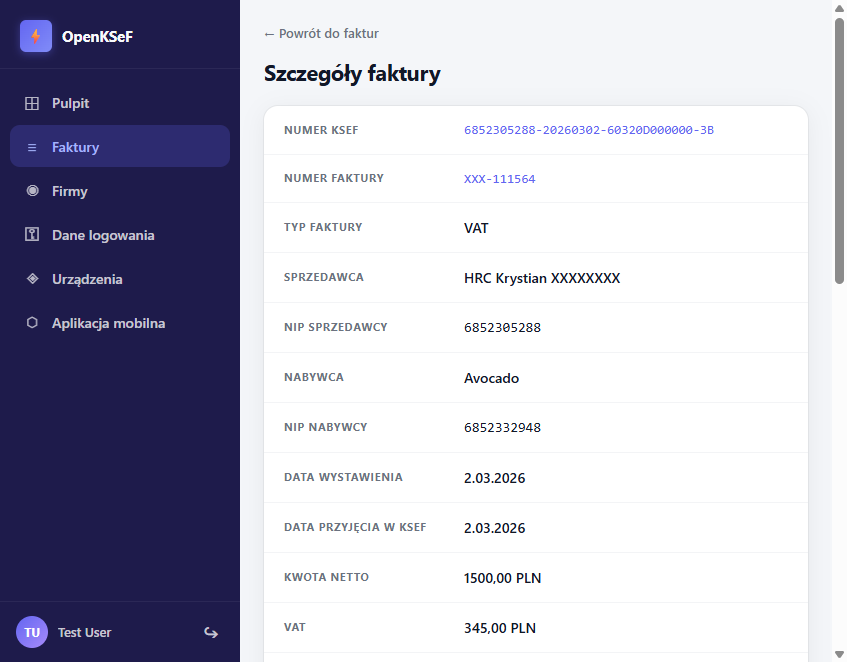
Task: Follow the Powrót do faktur link
Action: point(321,33)
